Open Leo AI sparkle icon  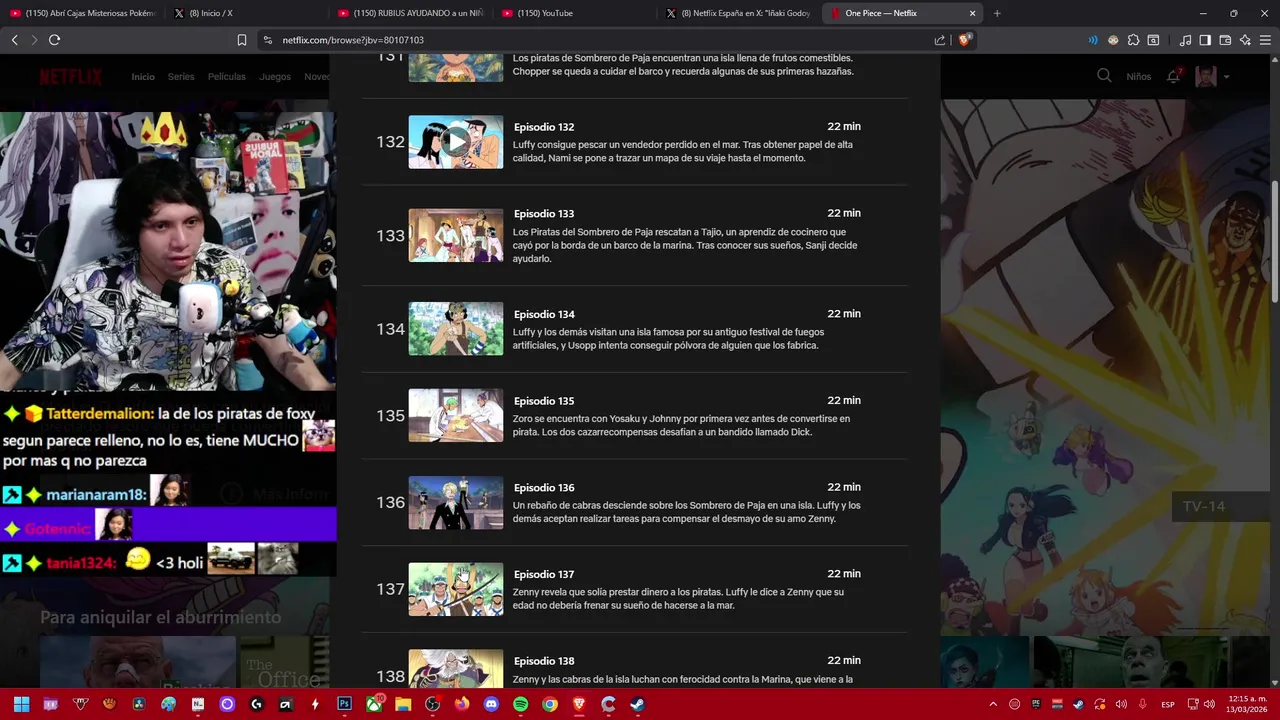coord(1245,40)
